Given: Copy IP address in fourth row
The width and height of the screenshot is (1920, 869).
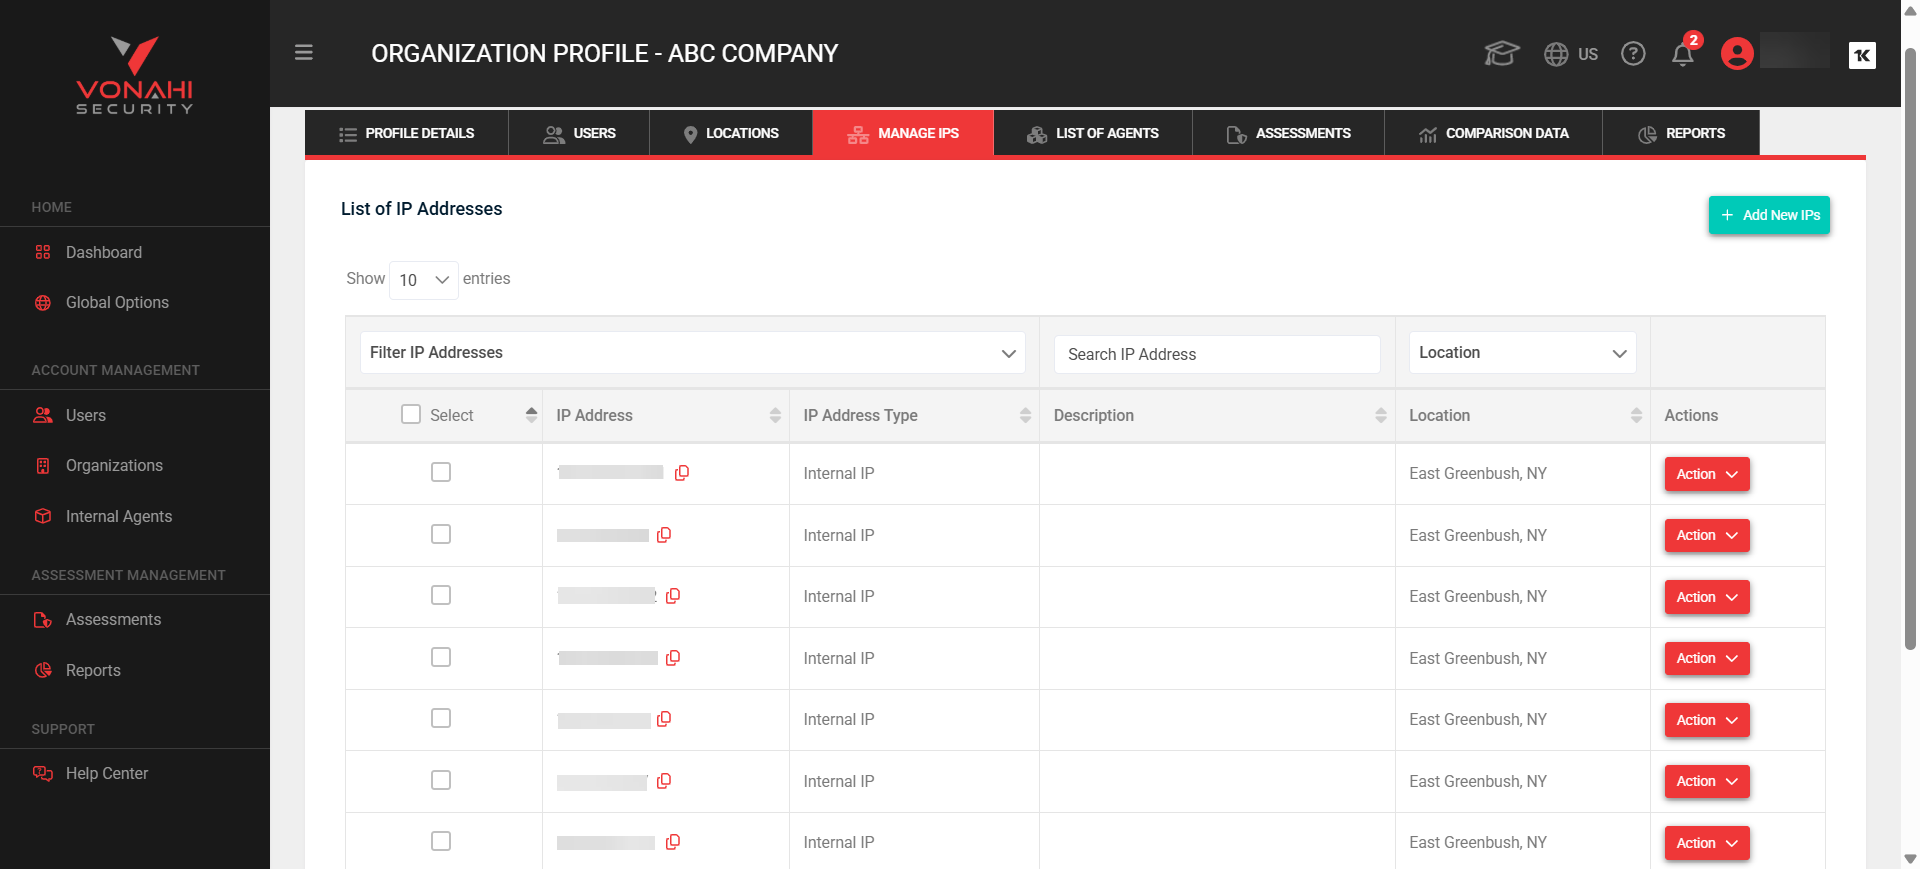Looking at the screenshot, I should tap(673, 658).
